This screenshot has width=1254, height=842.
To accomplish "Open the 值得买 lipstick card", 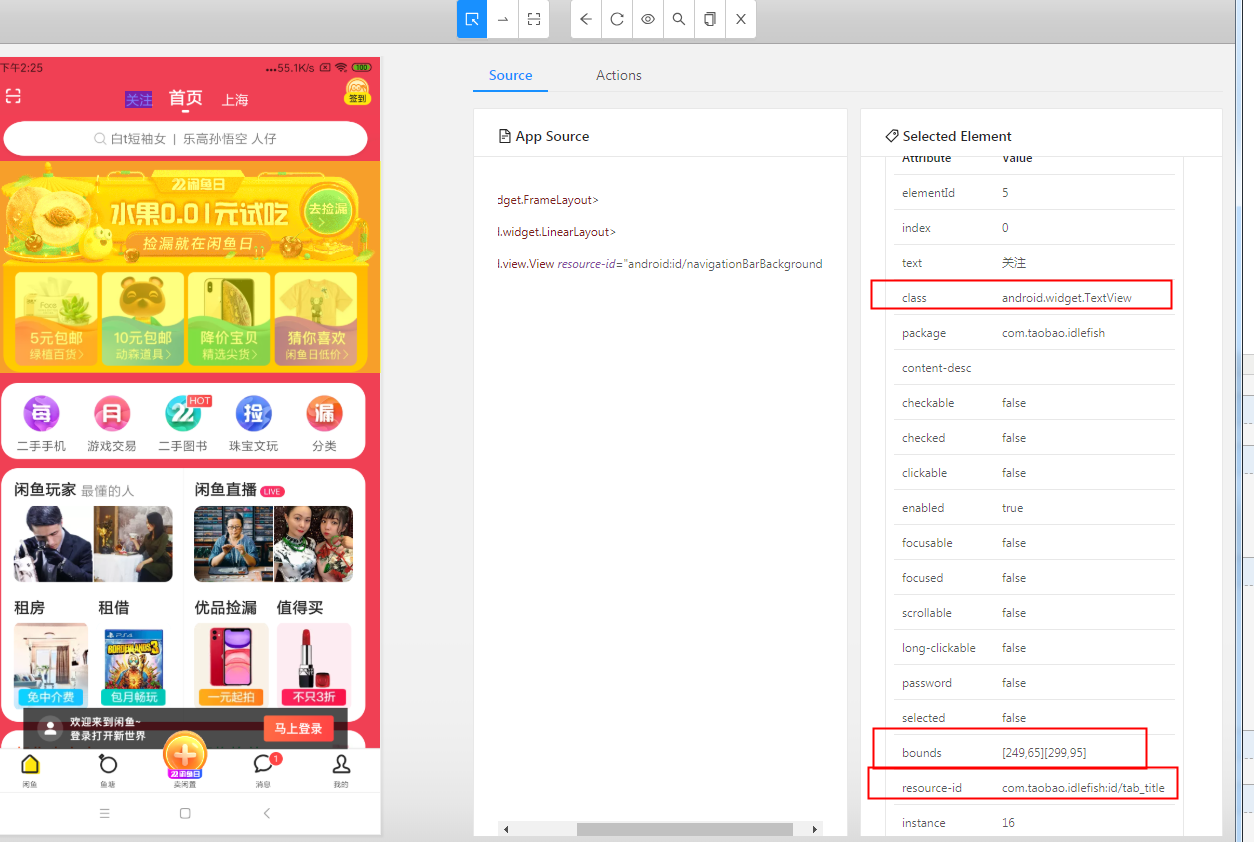I will pos(315,664).
